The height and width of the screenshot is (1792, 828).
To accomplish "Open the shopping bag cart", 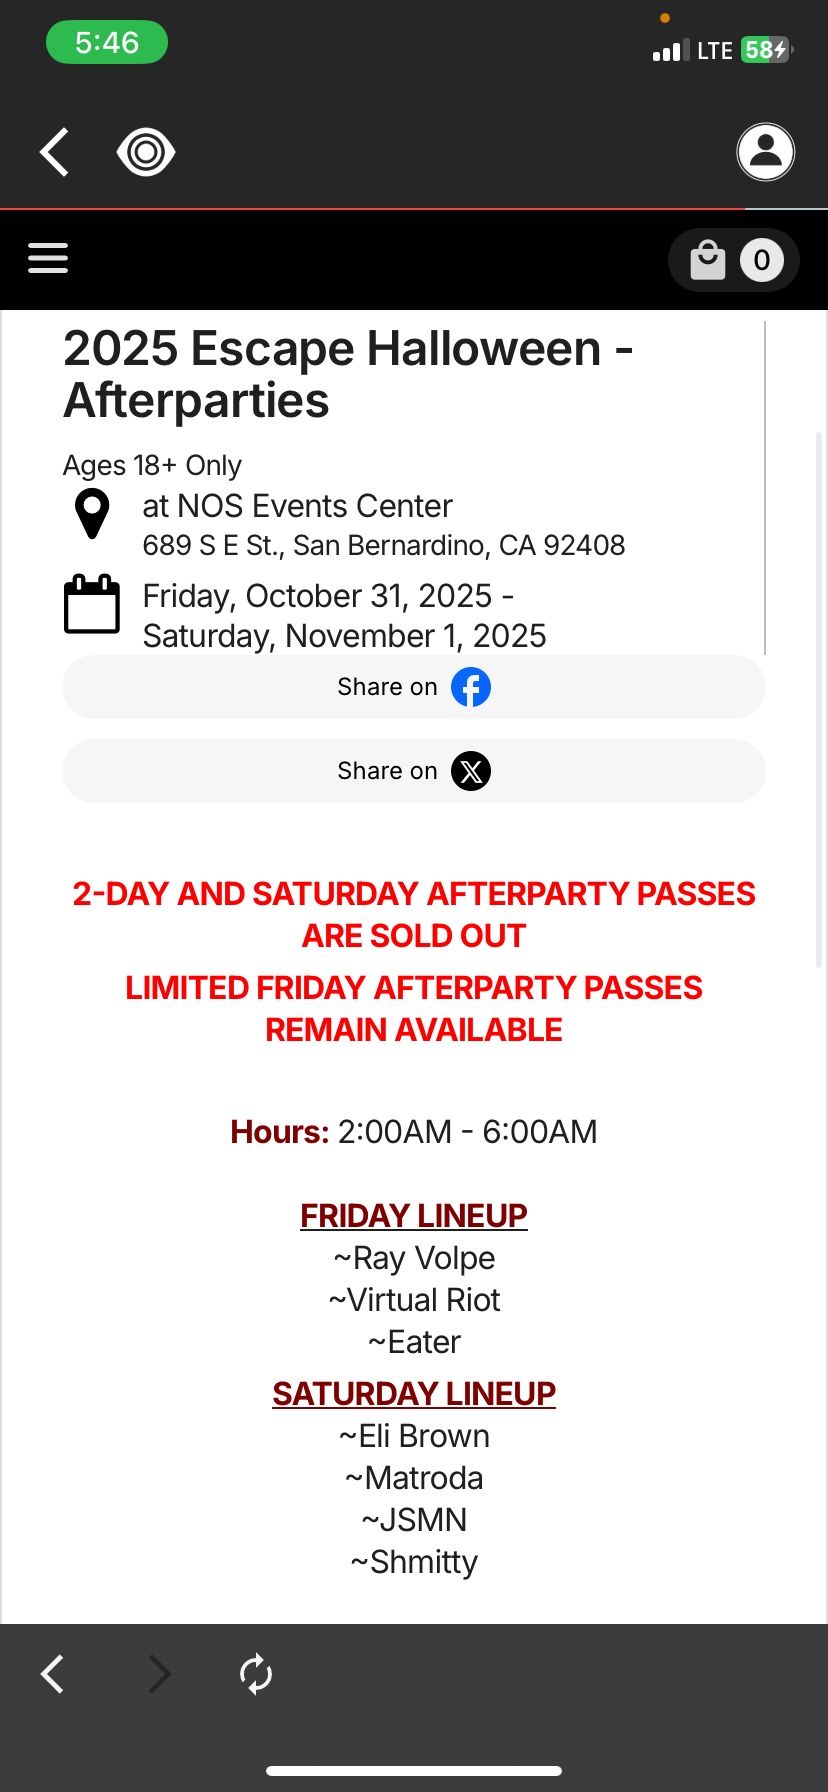I will click(x=708, y=259).
